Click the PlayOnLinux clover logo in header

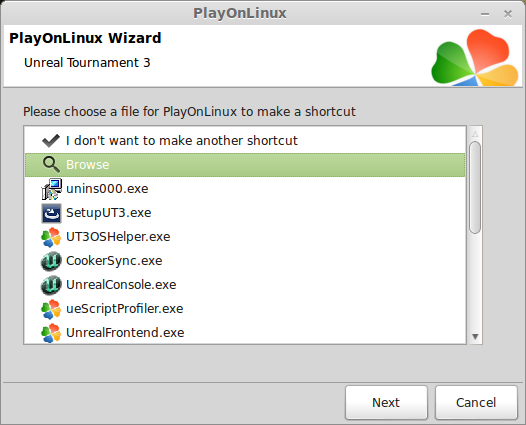[x=475, y=57]
